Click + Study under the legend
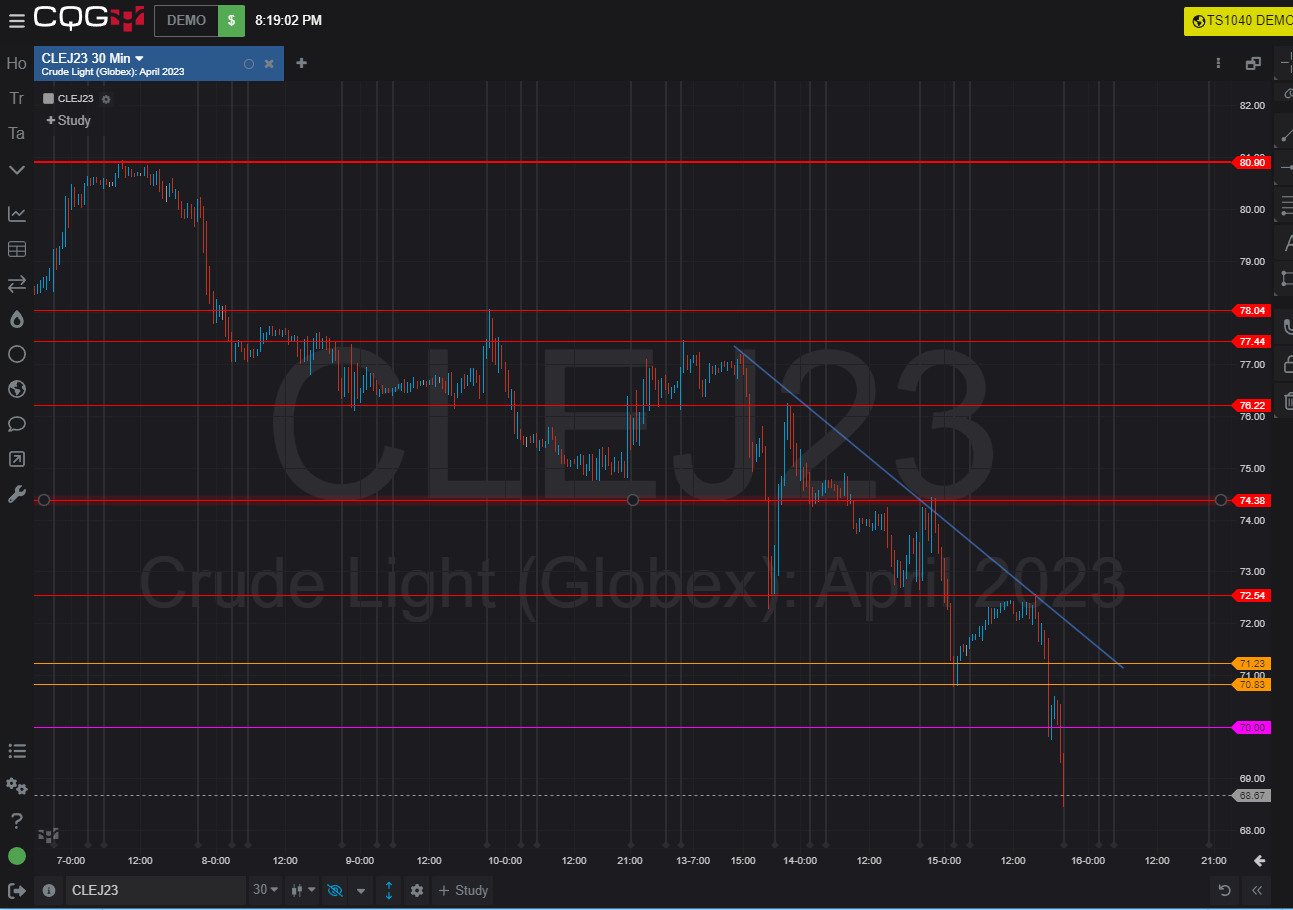 68,120
